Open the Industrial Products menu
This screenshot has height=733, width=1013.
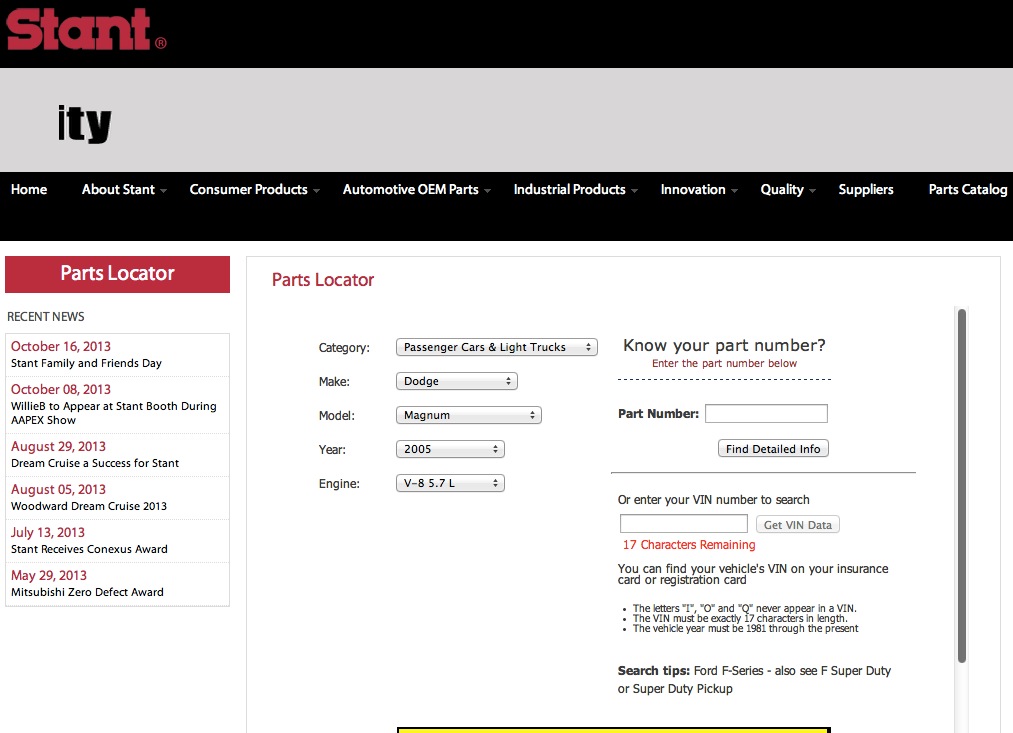point(570,189)
